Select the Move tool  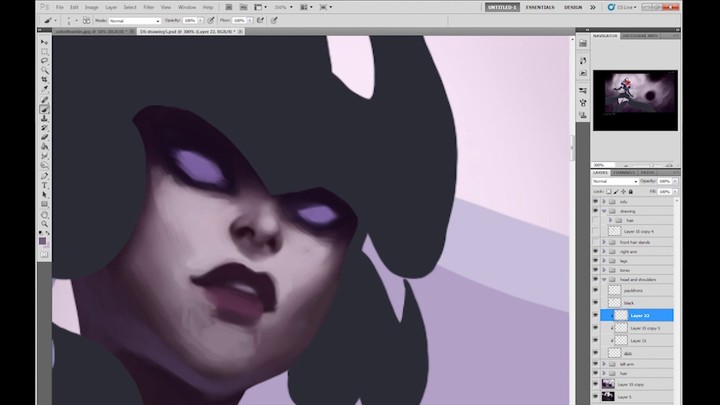[x=45, y=42]
